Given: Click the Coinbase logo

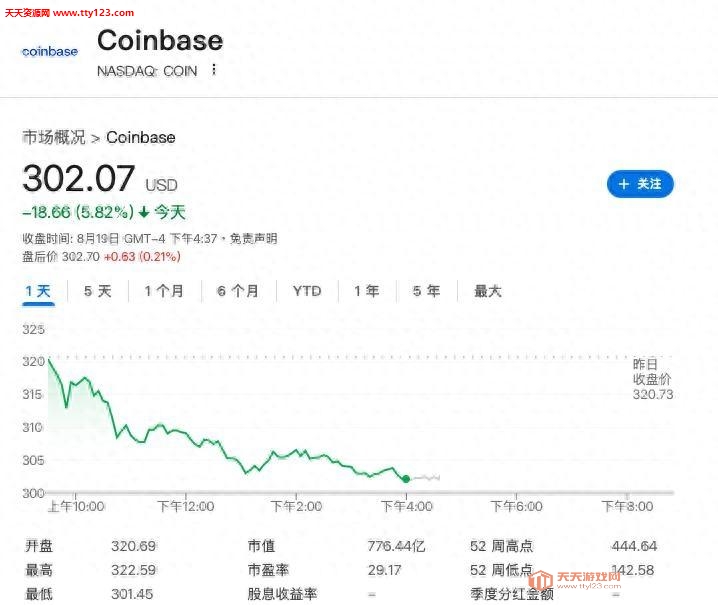Looking at the screenshot, I should pyautogui.click(x=50, y=51).
